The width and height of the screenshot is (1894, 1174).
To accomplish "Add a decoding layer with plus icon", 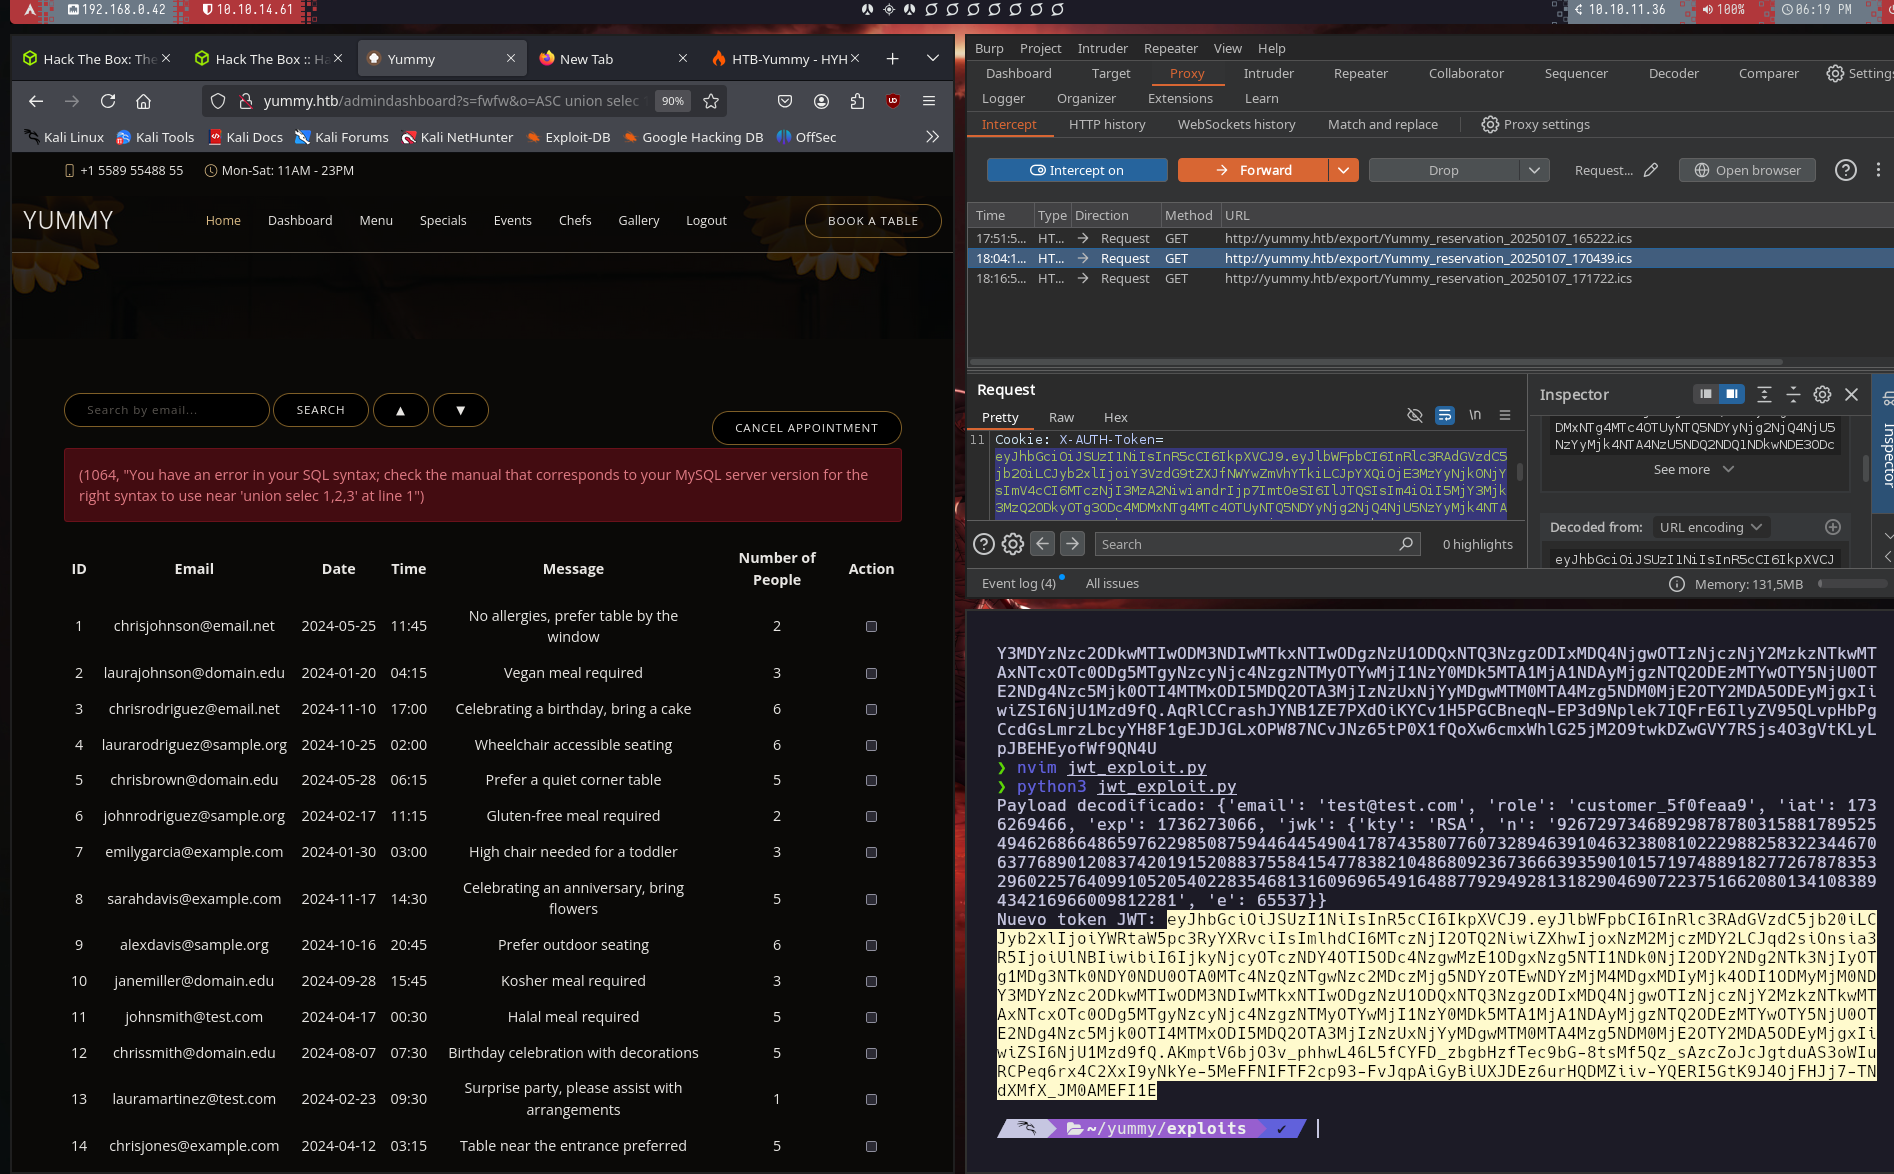I will point(1833,527).
